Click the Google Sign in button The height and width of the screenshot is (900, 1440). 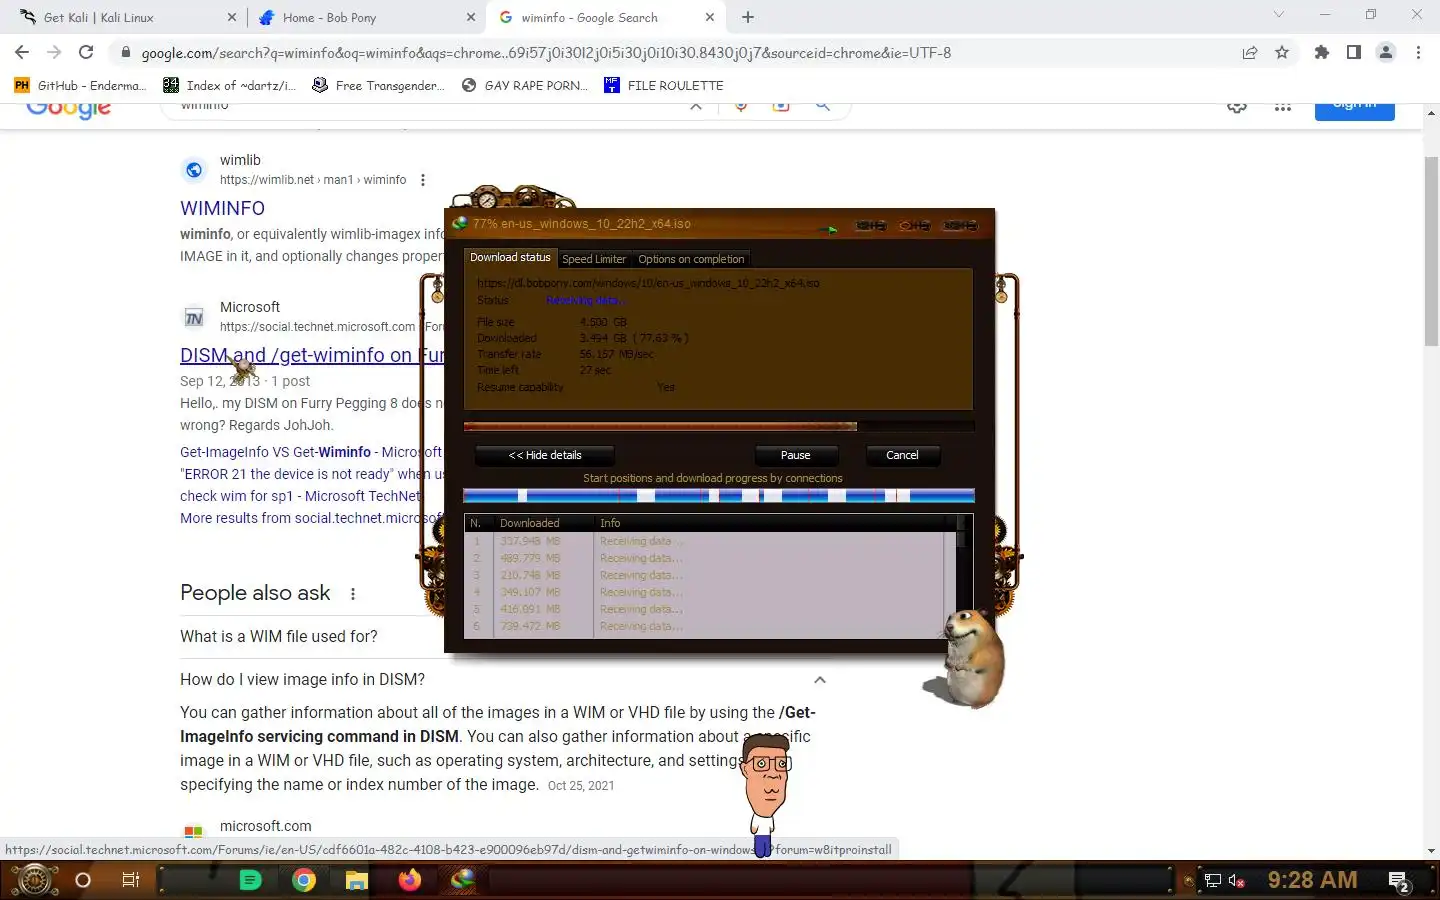point(1354,110)
